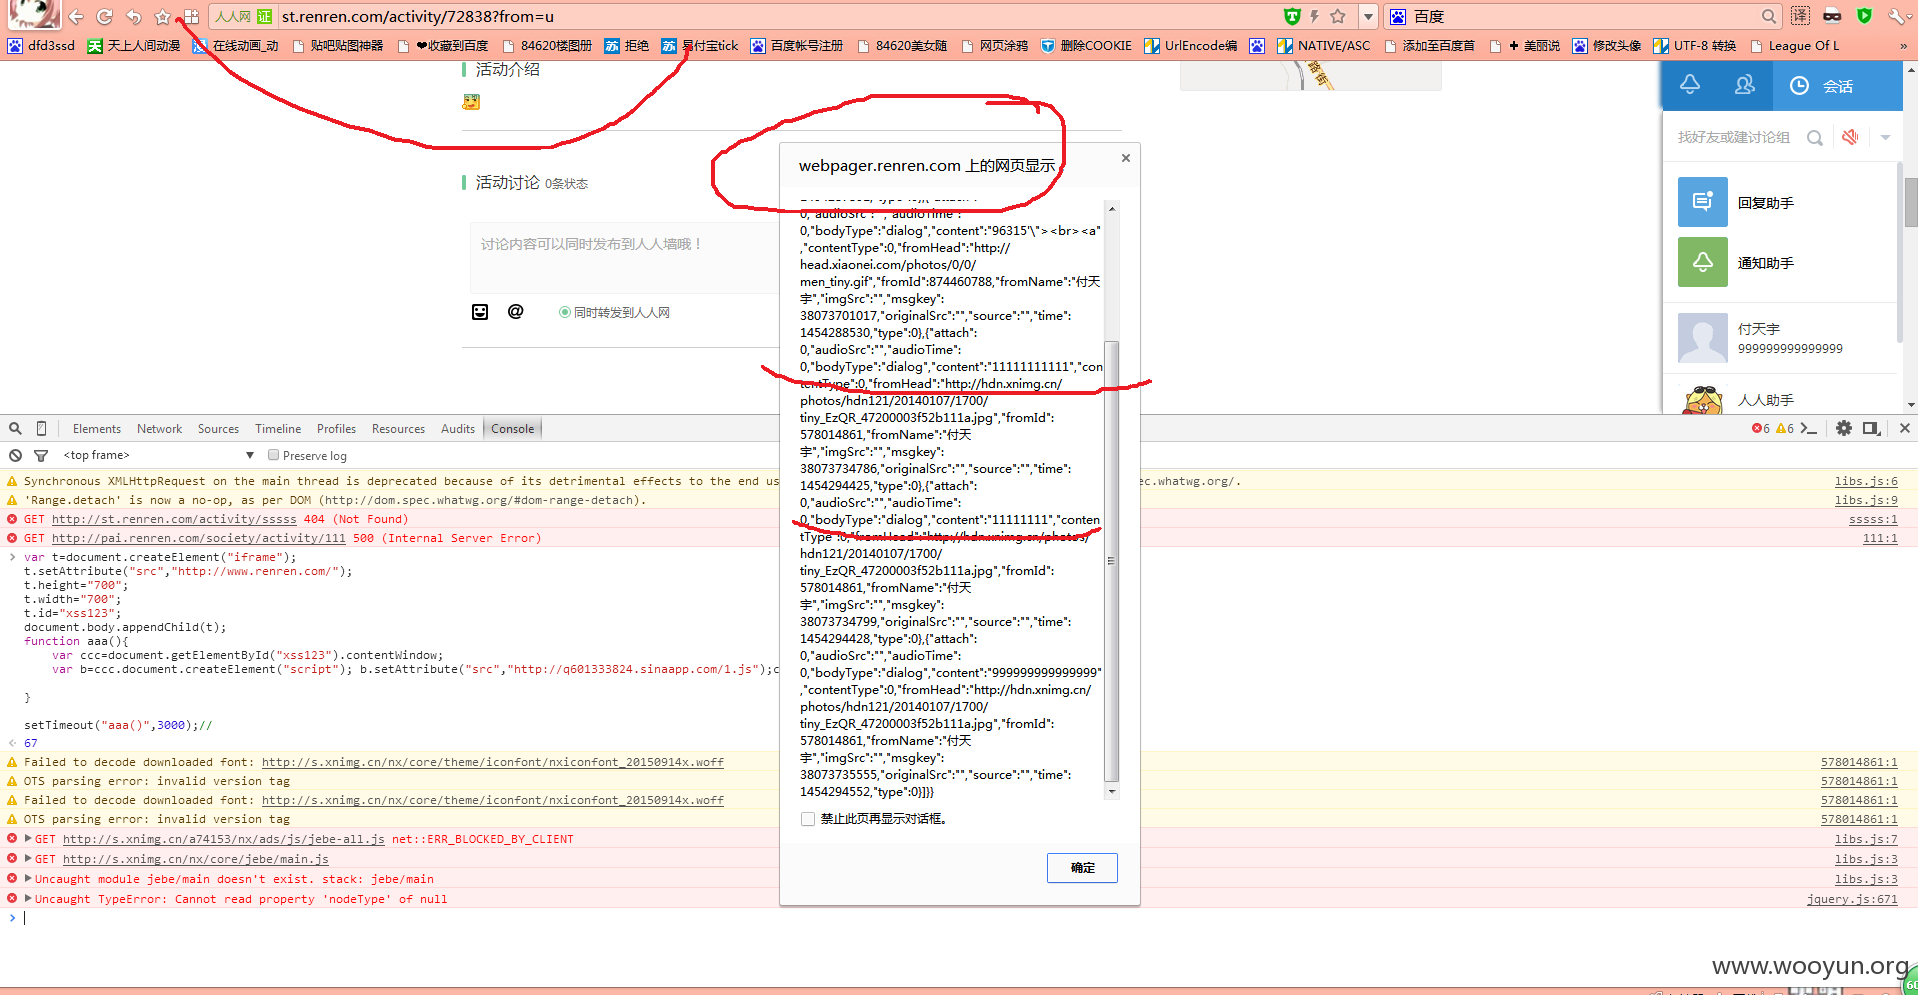Click the green shield security icon in address bar

click(1292, 16)
